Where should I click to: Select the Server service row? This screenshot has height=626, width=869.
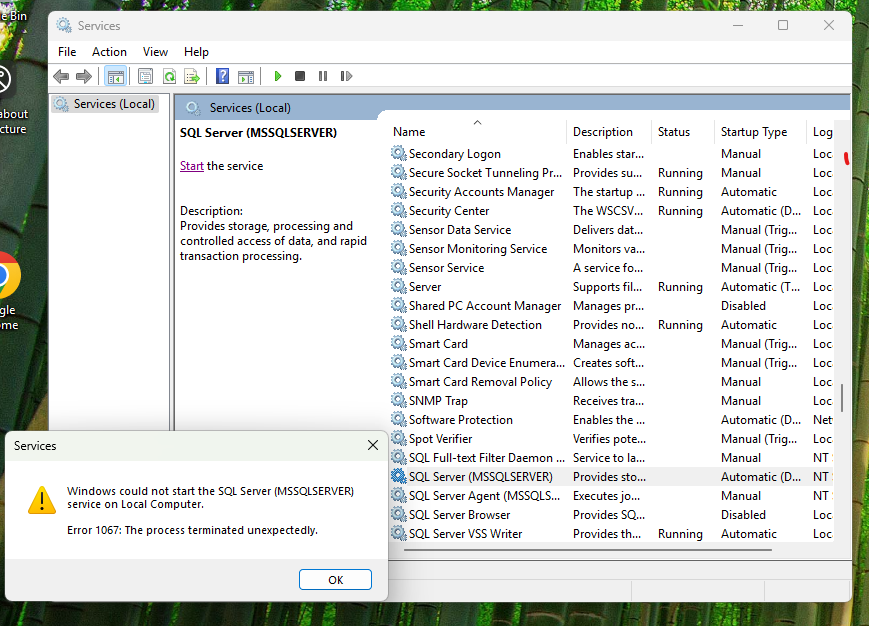coord(611,287)
